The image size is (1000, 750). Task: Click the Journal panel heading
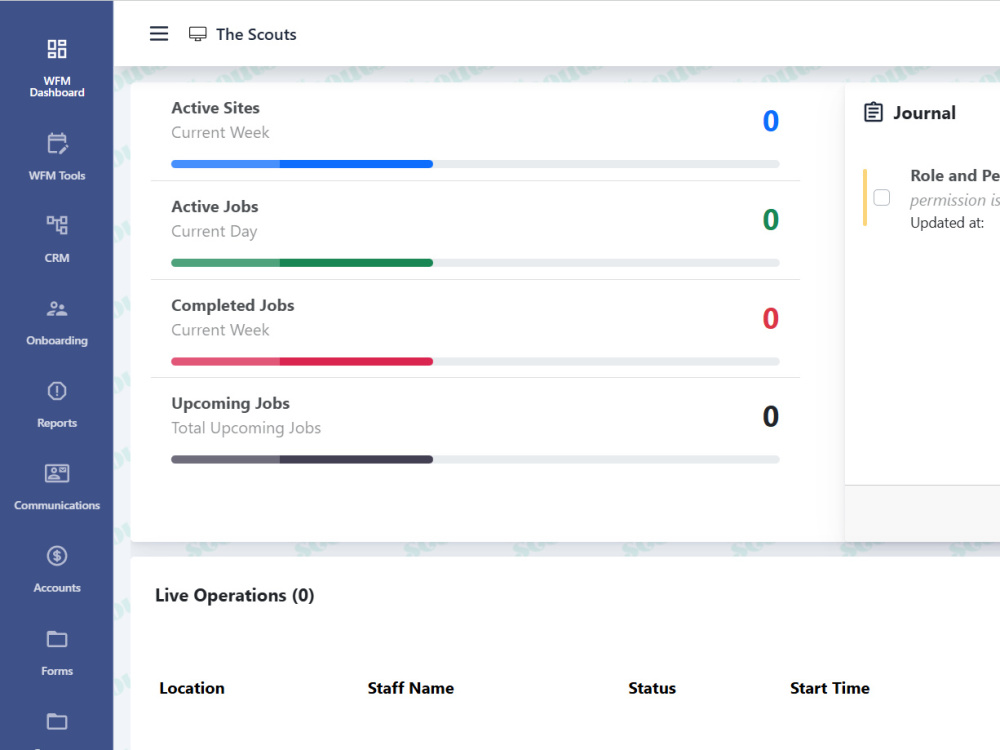(924, 113)
